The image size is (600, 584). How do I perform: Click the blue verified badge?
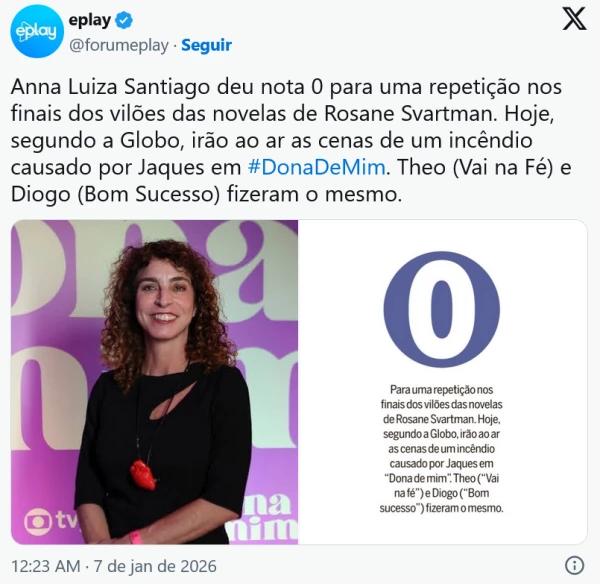(124, 20)
